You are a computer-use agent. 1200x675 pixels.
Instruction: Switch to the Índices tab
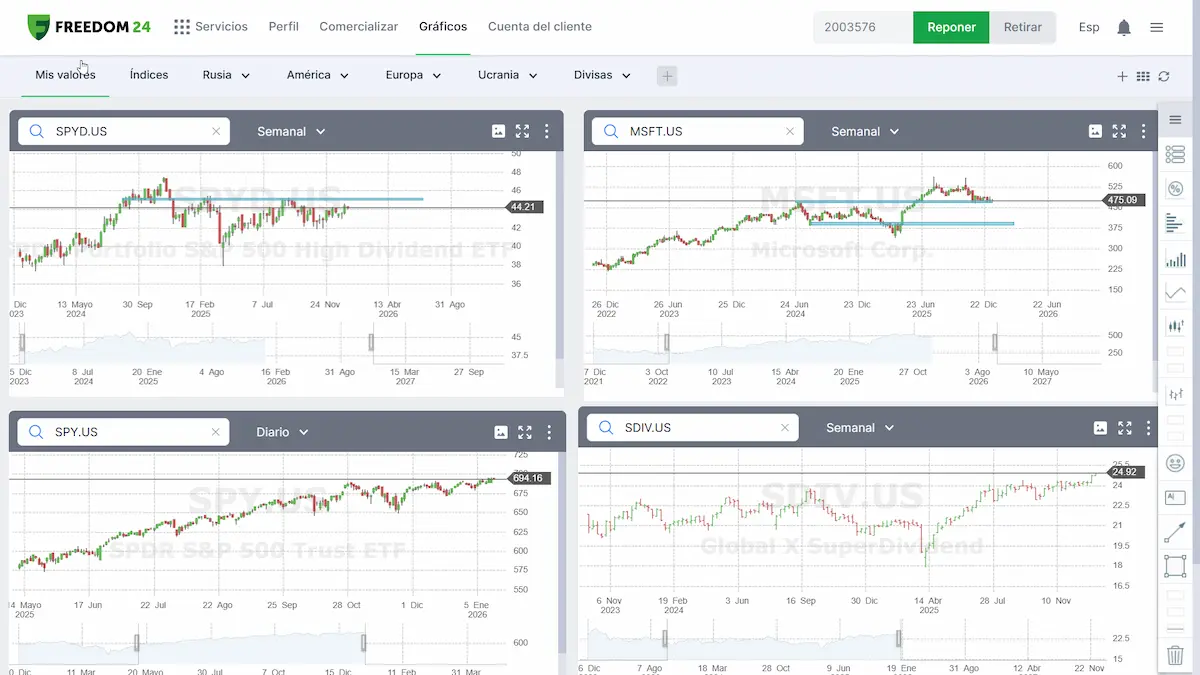click(x=149, y=75)
